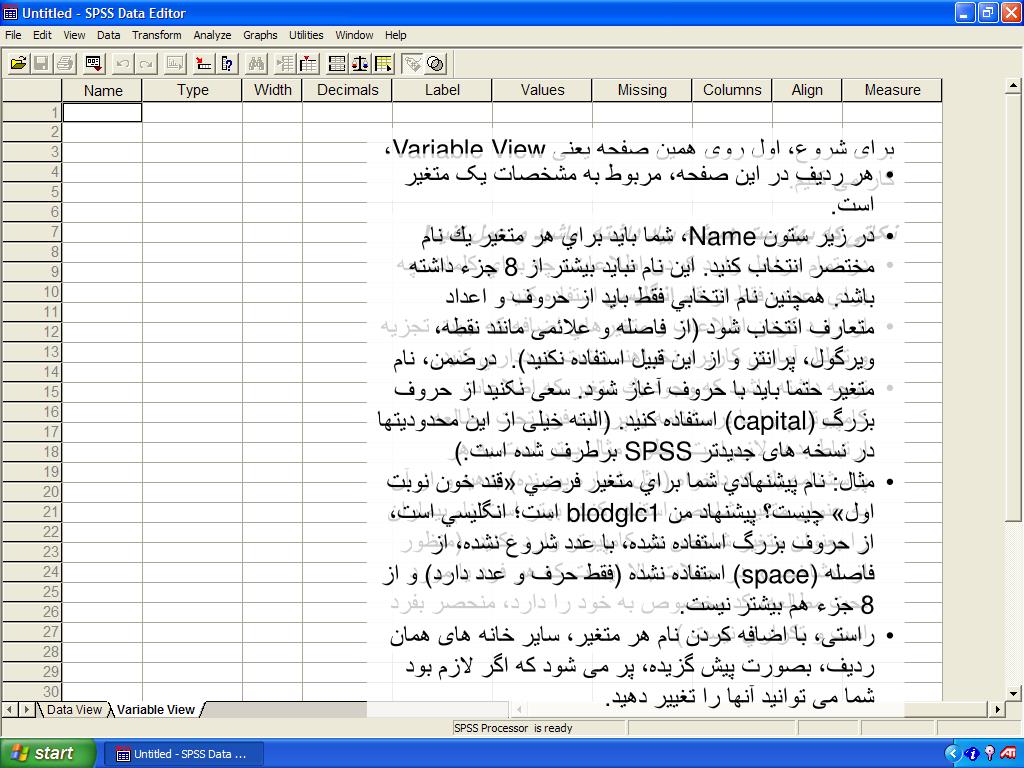Toggle the Value Labels tag icon
1024x768 pixels.
point(411,63)
